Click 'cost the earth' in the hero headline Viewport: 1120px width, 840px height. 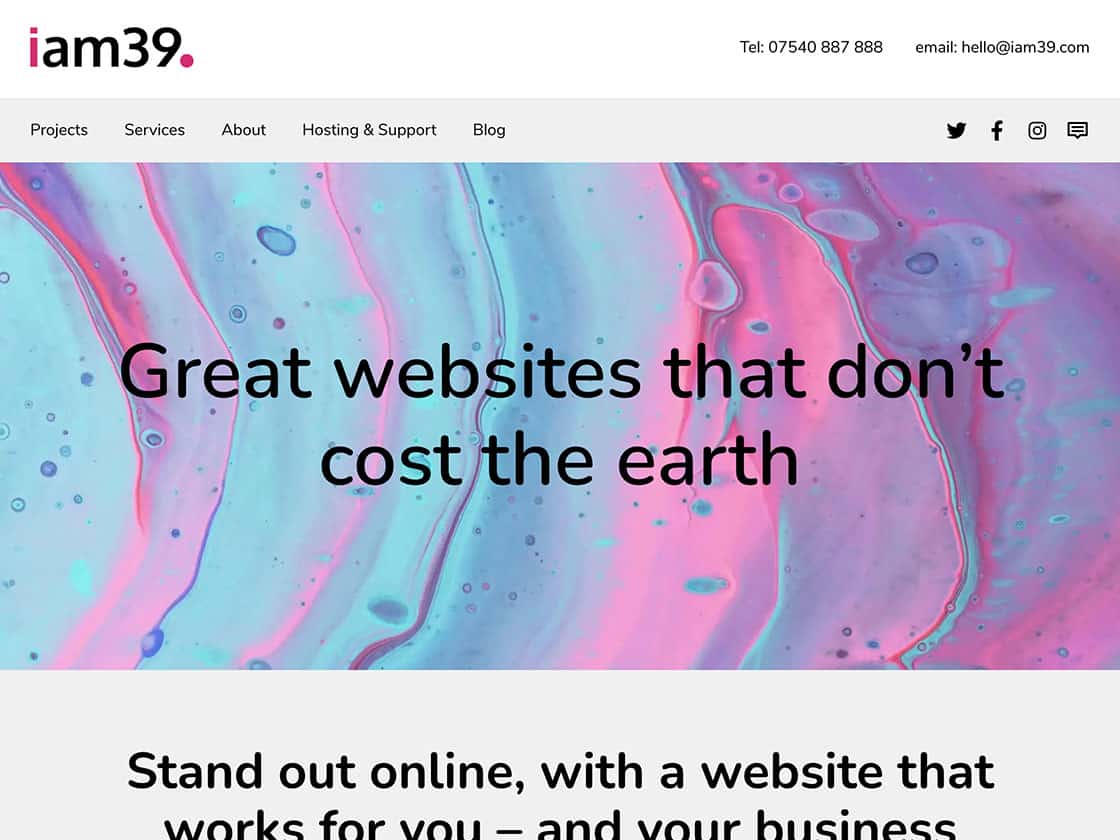(559, 459)
